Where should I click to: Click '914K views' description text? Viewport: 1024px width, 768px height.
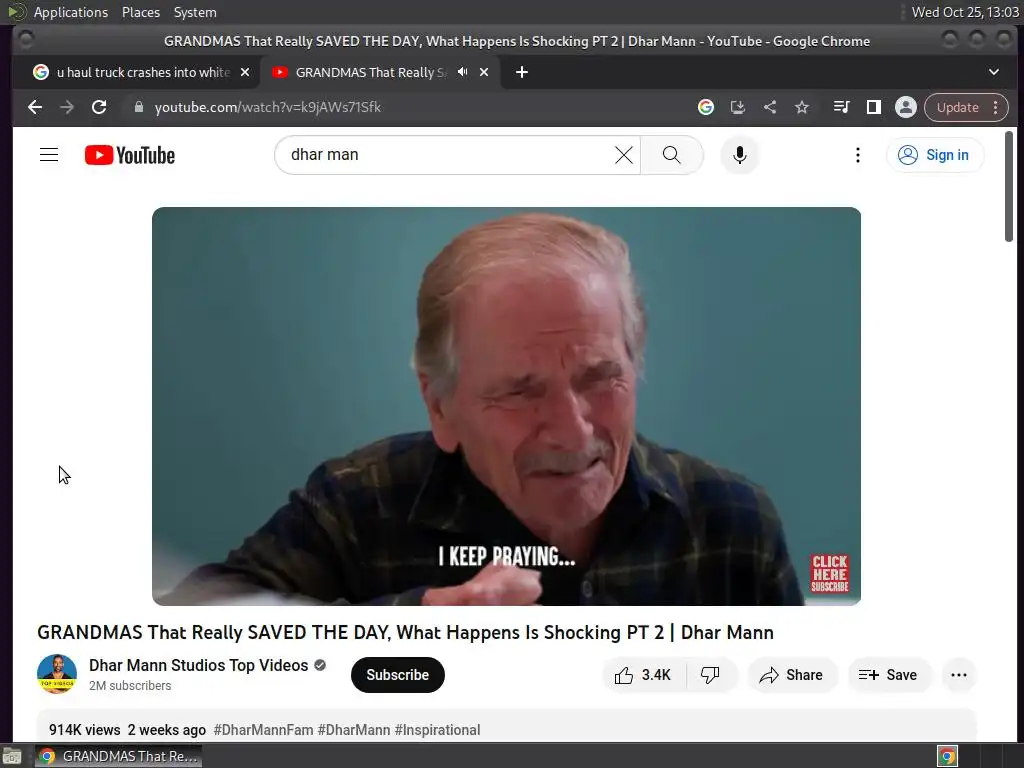coord(85,729)
